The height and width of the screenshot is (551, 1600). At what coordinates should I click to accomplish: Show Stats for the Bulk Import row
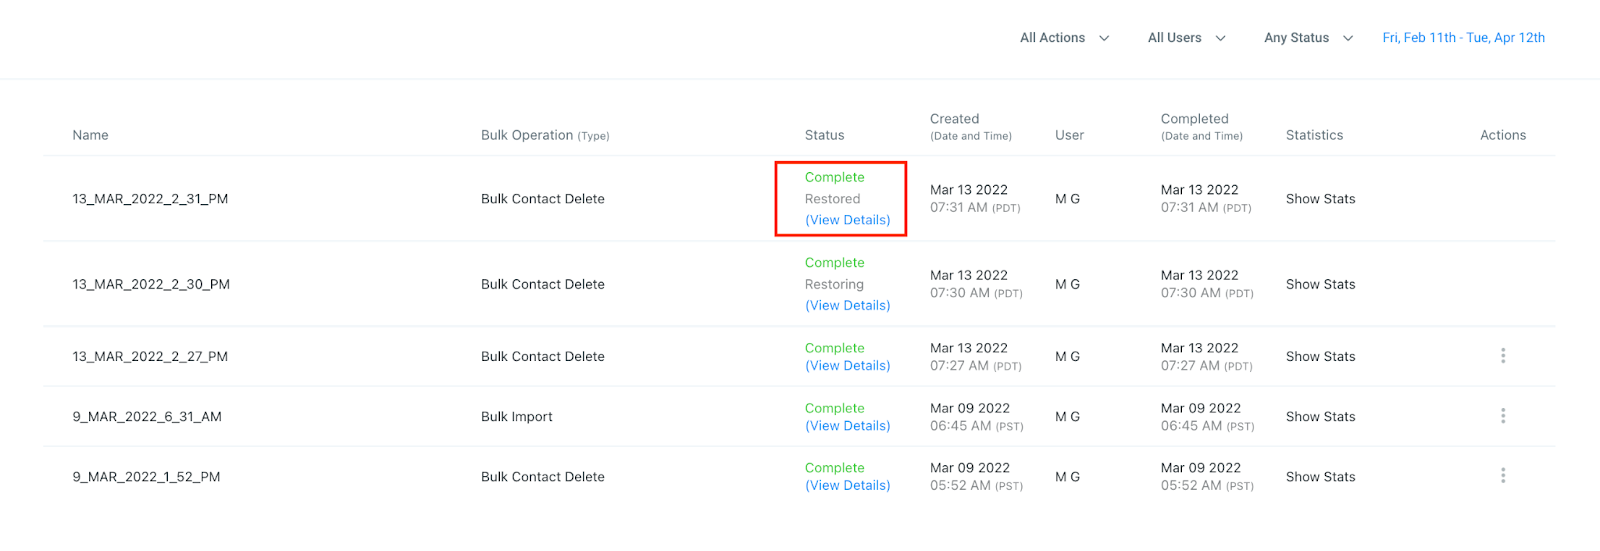[1320, 416]
